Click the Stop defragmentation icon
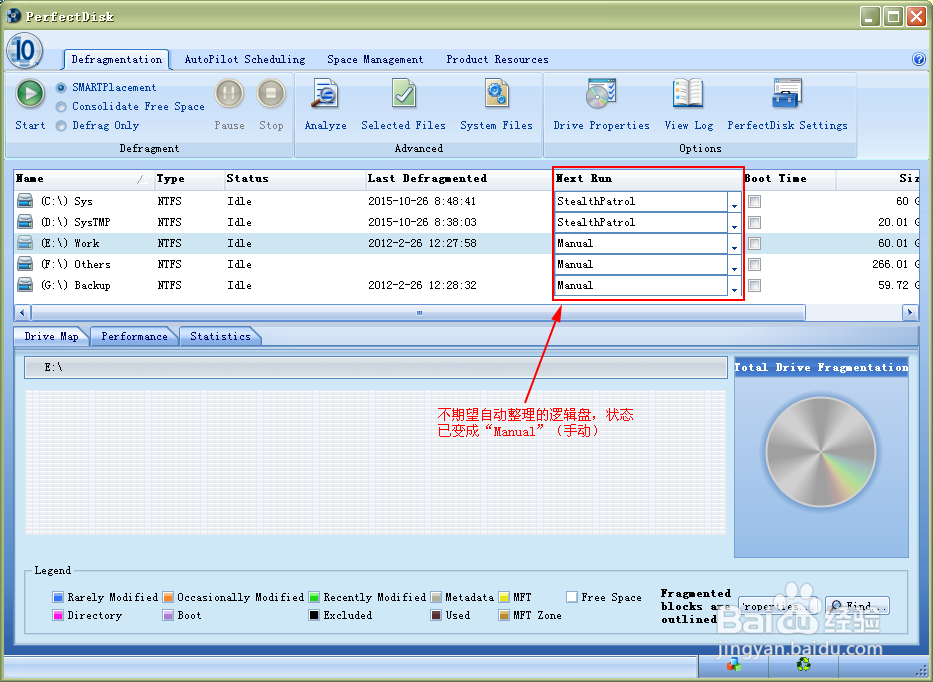Image resolution: width=933 pixels, height=682 pixels. pyautogui.click(x=271, y=94)
